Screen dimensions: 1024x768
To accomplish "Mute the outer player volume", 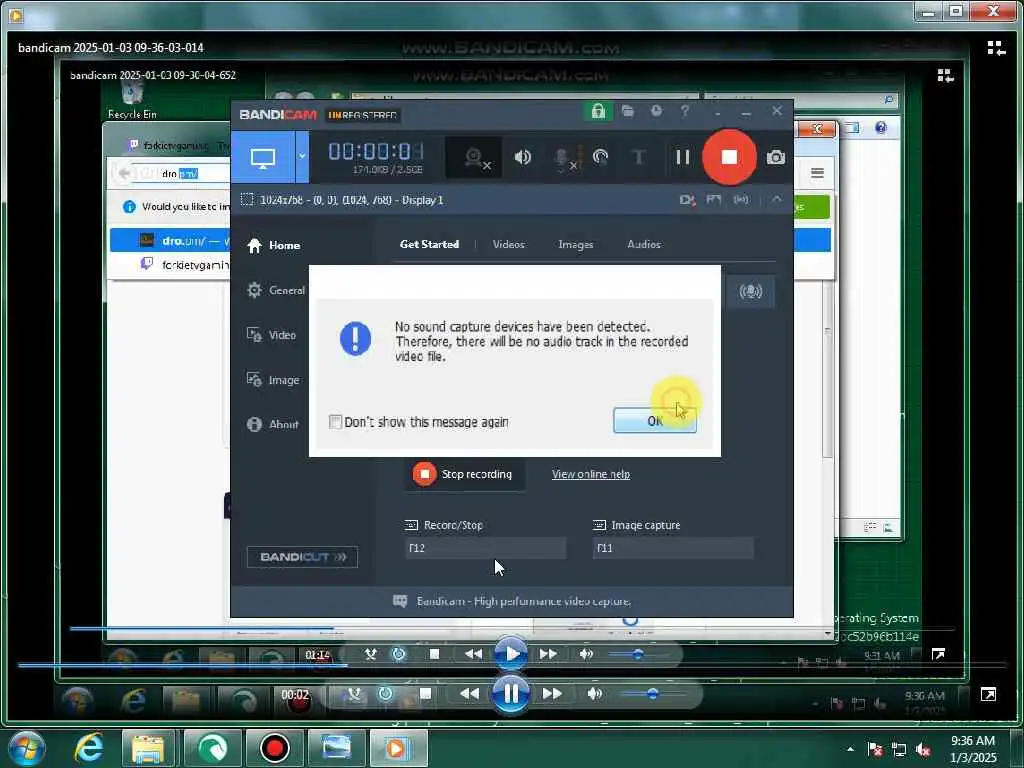I will [x=594, y=694].
